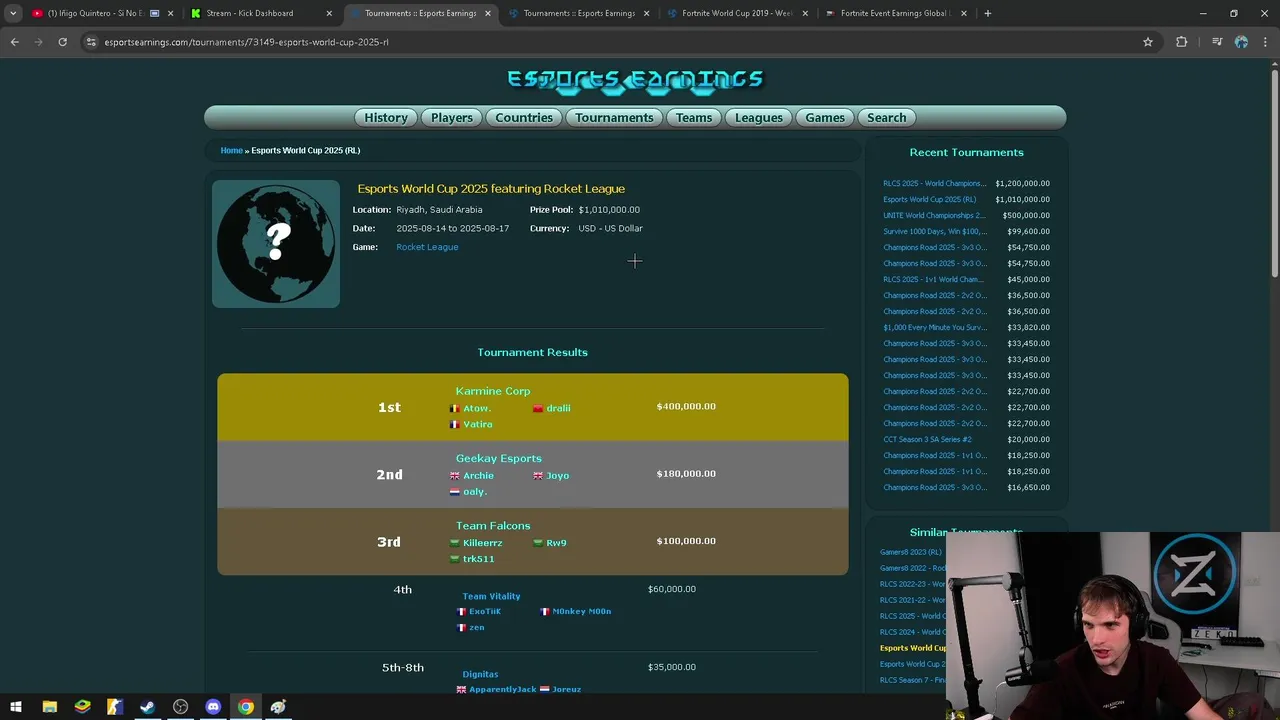1280x720 pixels.
Task: Click the browser back arrow
Action: tap(14, 42)
